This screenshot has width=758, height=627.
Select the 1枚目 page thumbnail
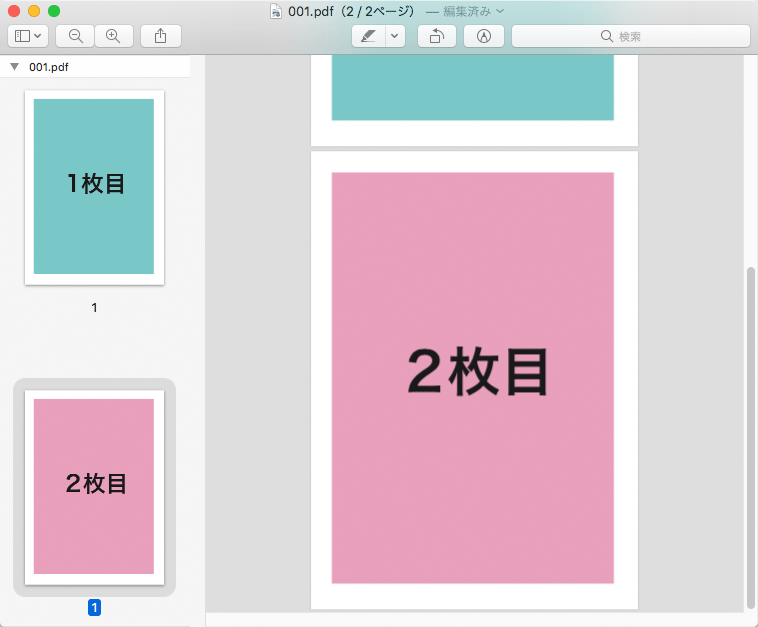[94, 188]
